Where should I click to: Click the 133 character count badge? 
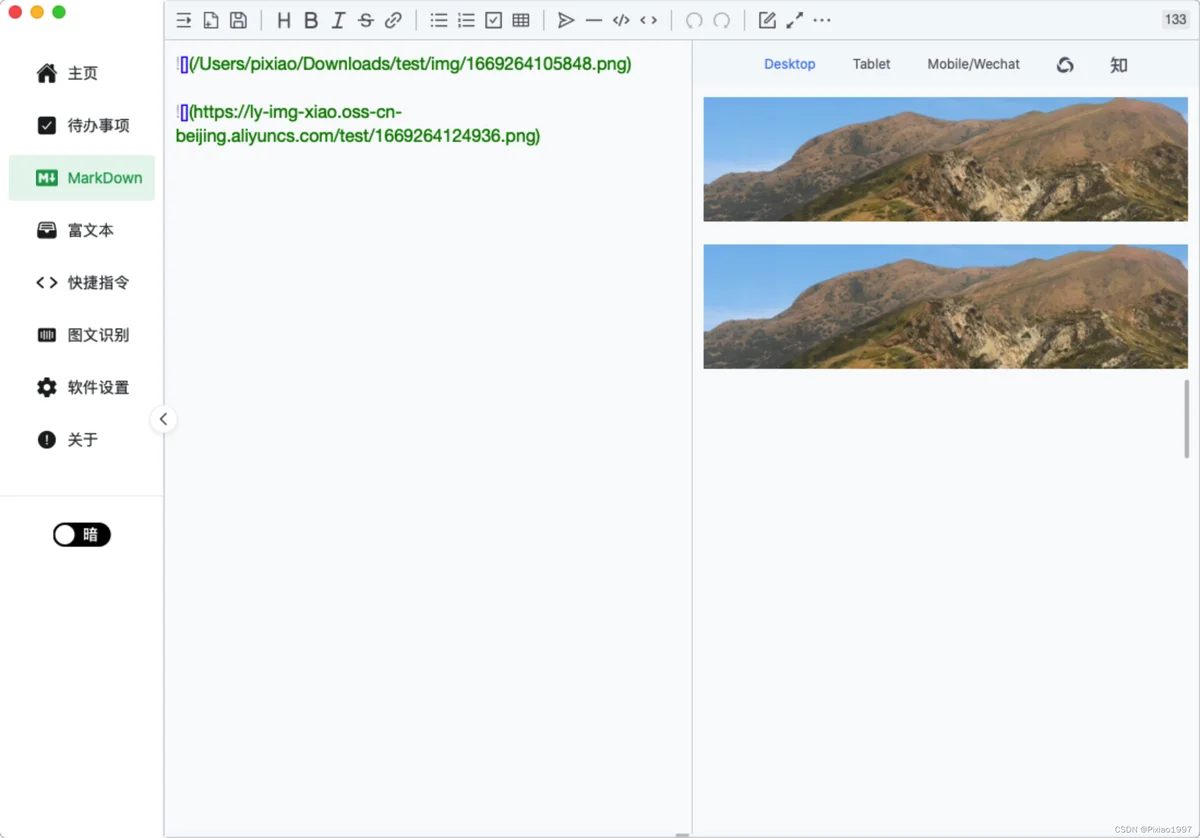click(1176, 20)
